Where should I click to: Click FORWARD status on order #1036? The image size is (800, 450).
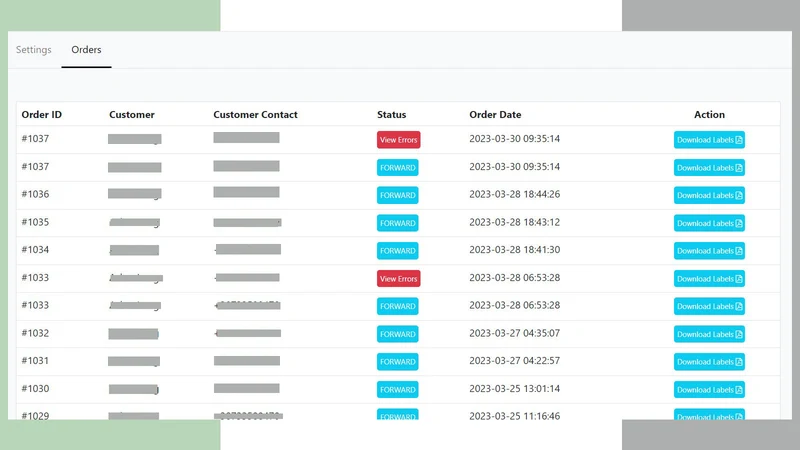[x=397, y=195]
